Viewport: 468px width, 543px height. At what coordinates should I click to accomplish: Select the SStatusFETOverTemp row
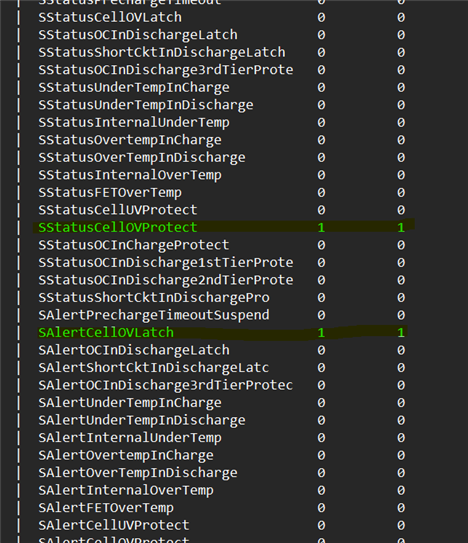[110, 193]
